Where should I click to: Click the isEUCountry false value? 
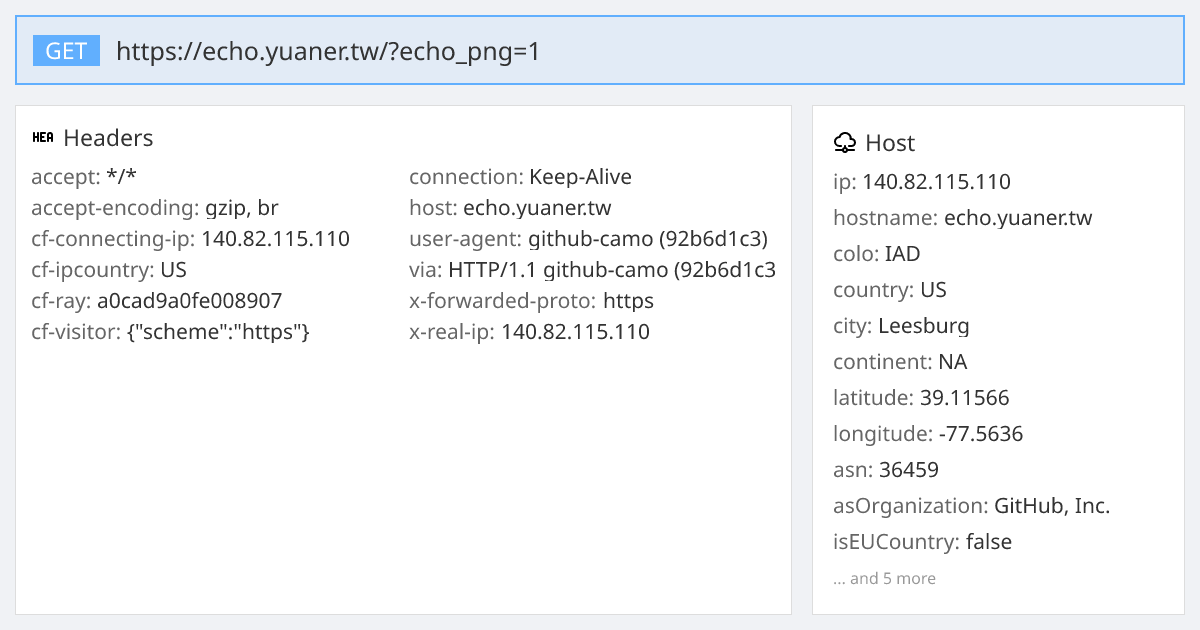989,542
